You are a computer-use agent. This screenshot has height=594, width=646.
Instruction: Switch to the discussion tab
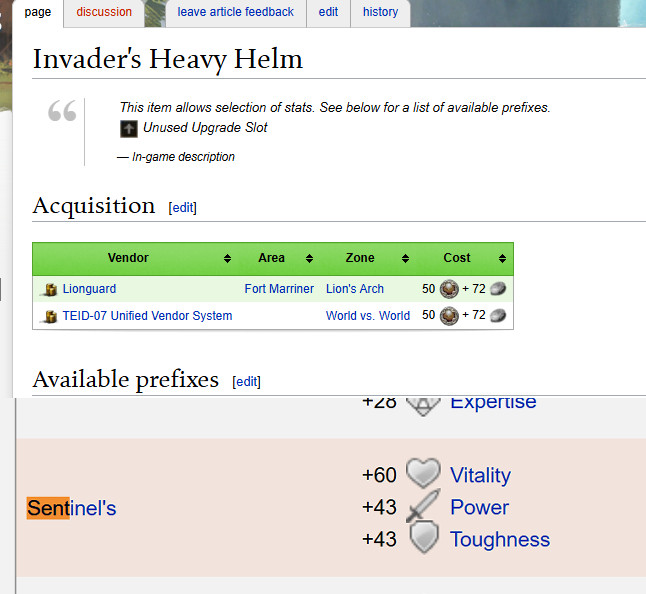click(x=104, y=12)
